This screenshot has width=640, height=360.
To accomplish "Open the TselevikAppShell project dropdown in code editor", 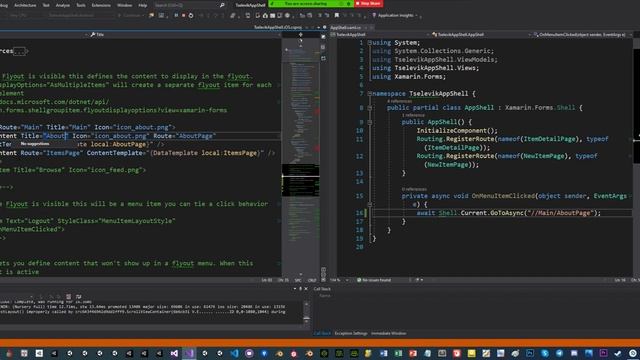I will 380,35.
